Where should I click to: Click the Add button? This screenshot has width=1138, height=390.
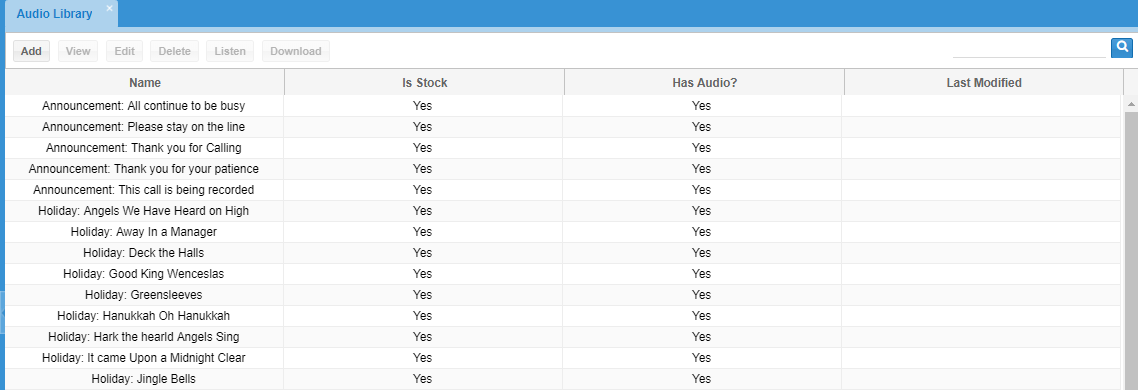[31, 51]
